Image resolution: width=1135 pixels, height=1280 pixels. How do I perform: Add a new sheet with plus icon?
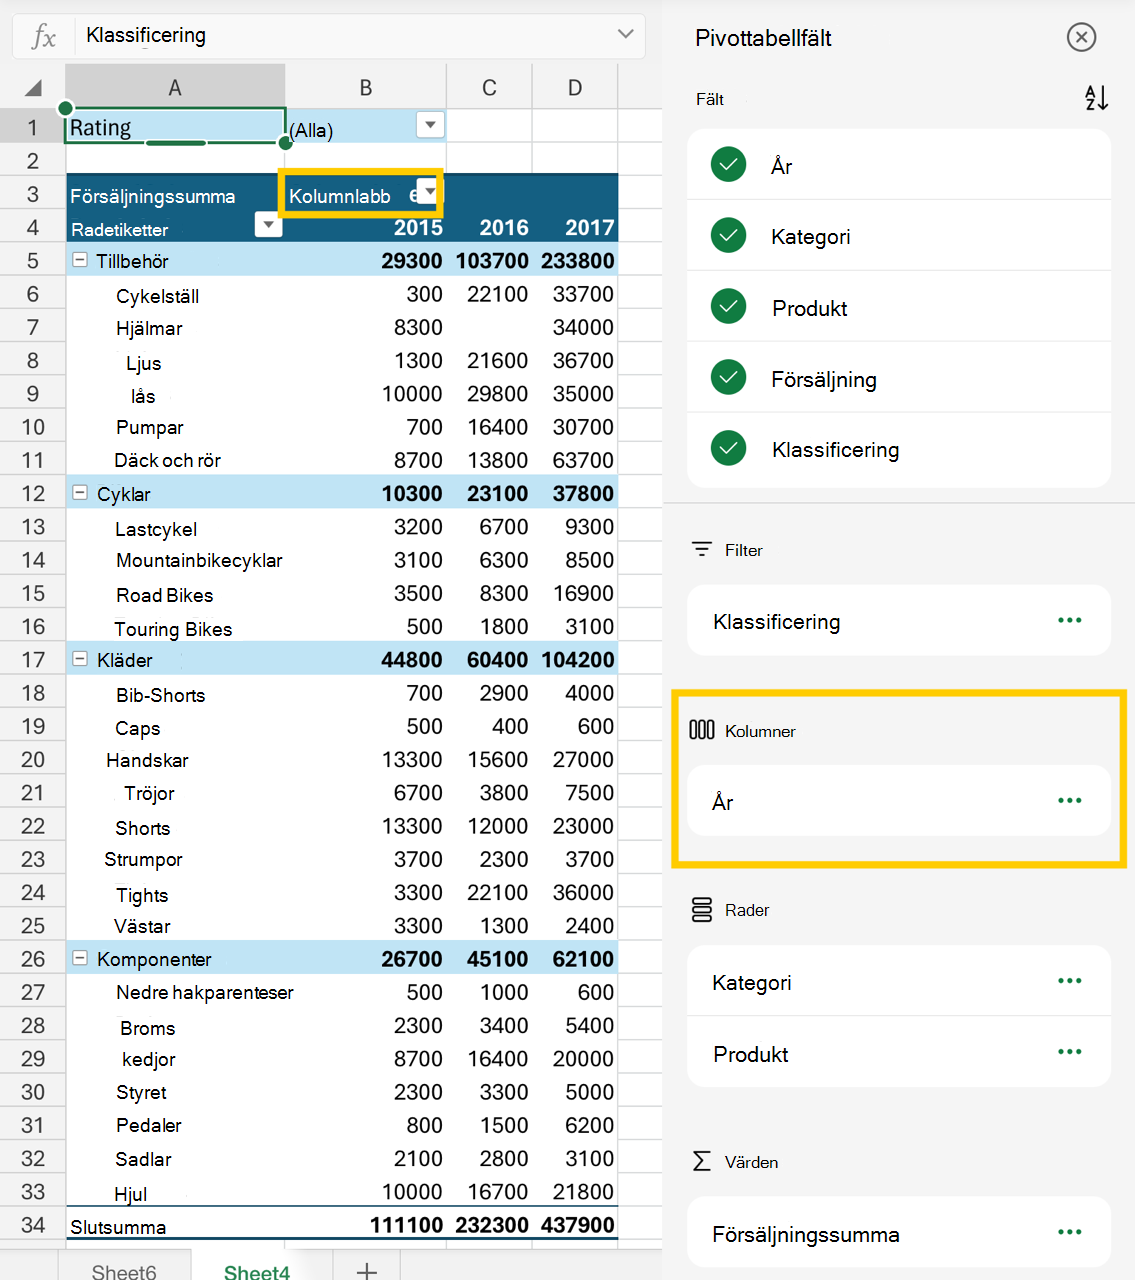point(367,1270)
